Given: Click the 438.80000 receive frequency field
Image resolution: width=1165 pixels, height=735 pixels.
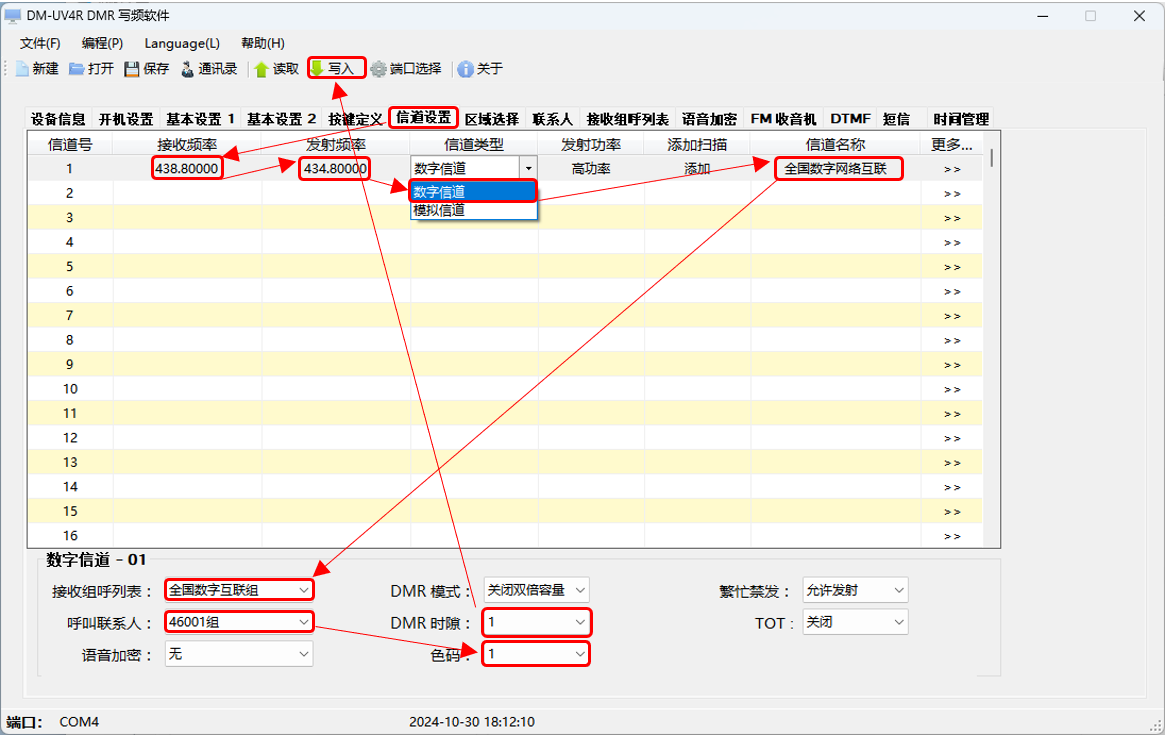Looking at the screenshot, I should [187, 169].
